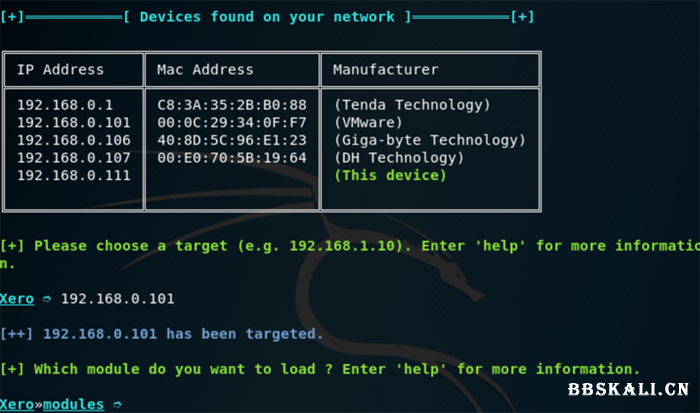Viewport: 700px width, 413px height.
Task: Click the green 'This device' label
Action: tap(390, 176)
